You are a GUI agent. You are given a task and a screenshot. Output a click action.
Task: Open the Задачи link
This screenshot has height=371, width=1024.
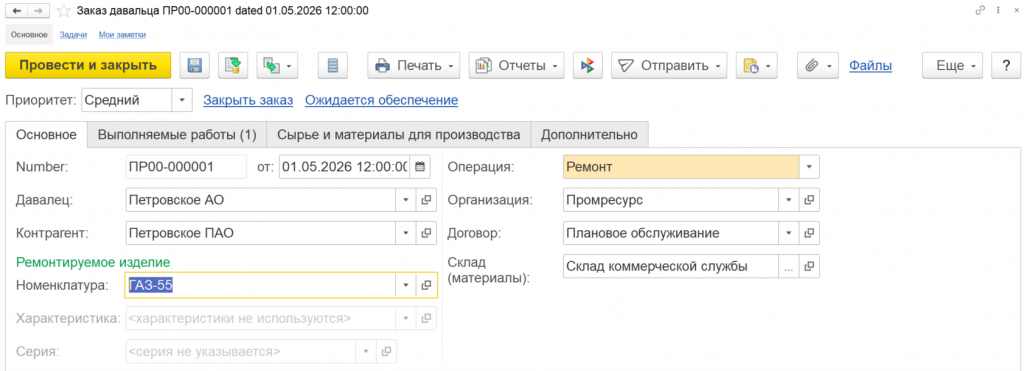pos(73,35)
